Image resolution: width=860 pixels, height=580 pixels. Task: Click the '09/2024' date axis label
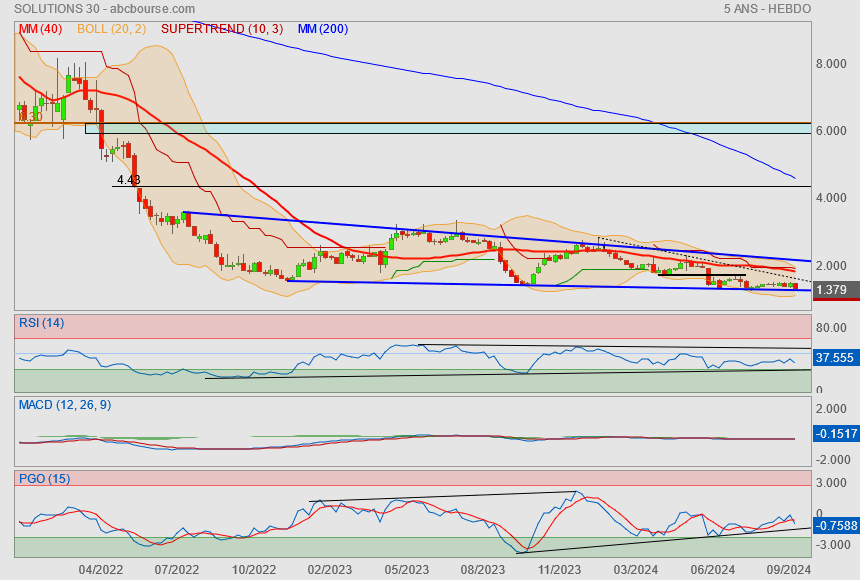click(789, 570)
